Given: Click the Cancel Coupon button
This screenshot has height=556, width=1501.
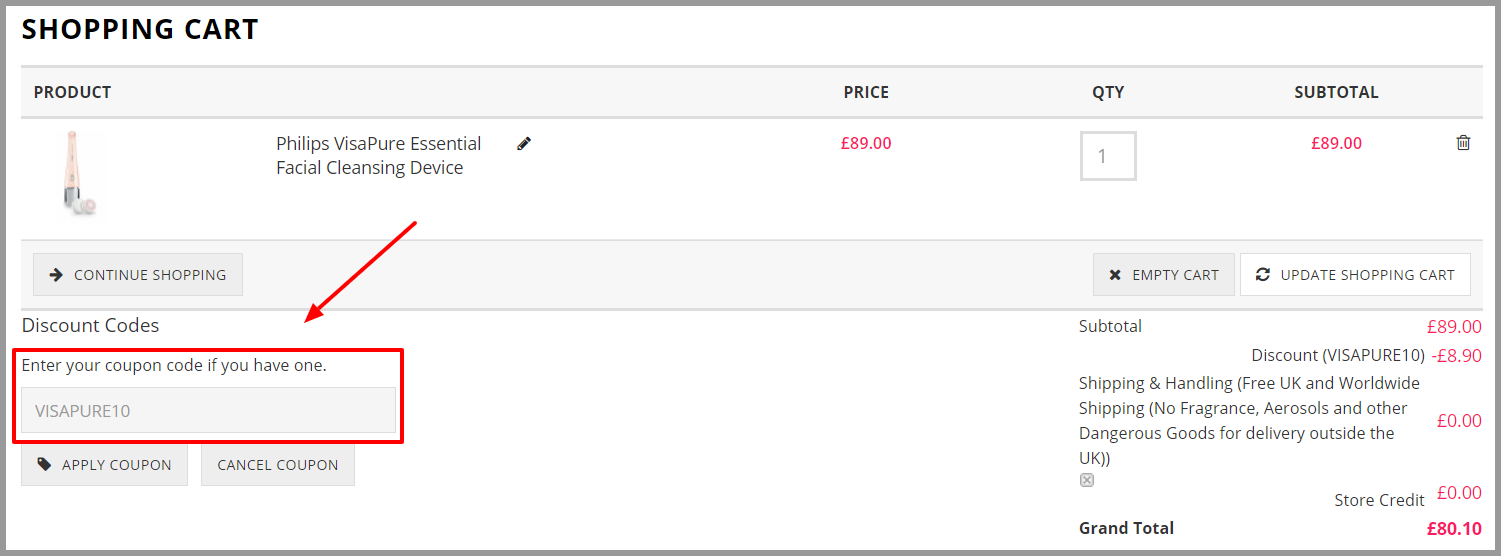Looking at the screenshot, I should point(278,465).
